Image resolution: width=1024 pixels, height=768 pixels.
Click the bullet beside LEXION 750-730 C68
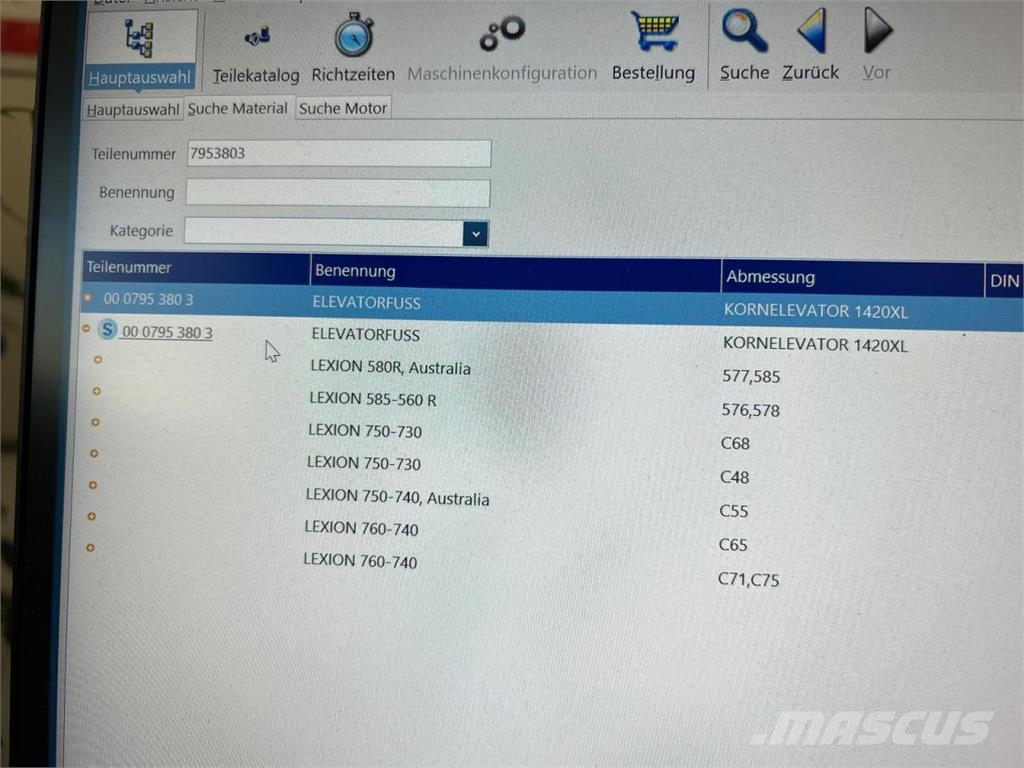95,423
